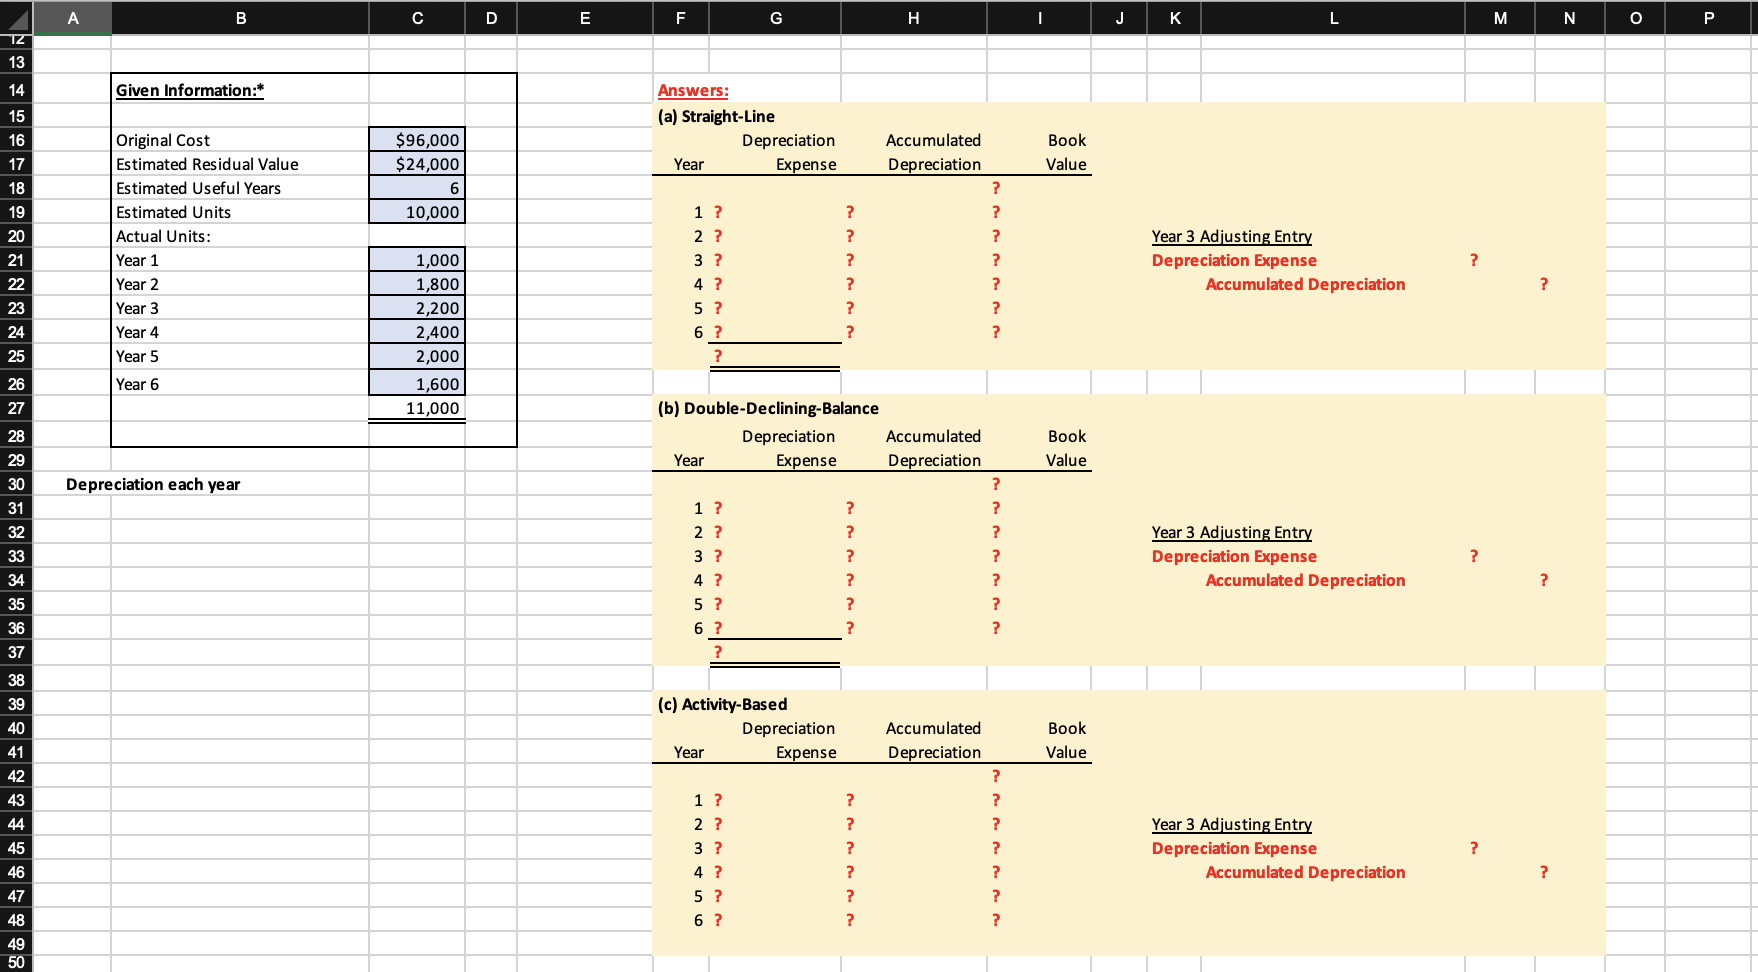
Task: Click the "2,000" actual units cell
Action: click(417, 356)
